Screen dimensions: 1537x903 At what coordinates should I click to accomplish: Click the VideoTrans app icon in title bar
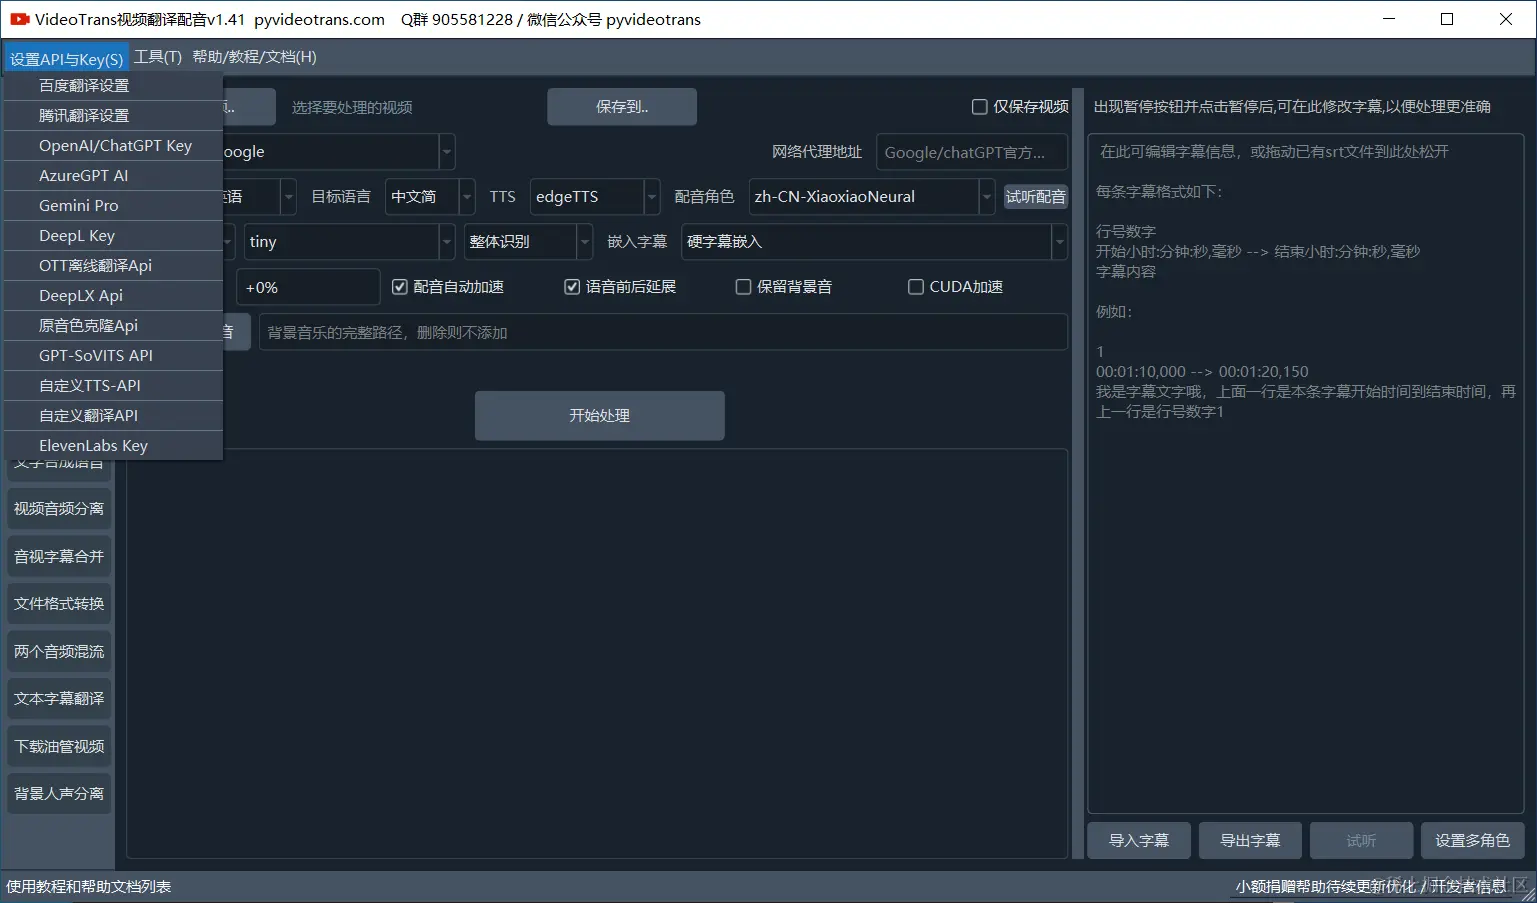[x=20, y=19]
